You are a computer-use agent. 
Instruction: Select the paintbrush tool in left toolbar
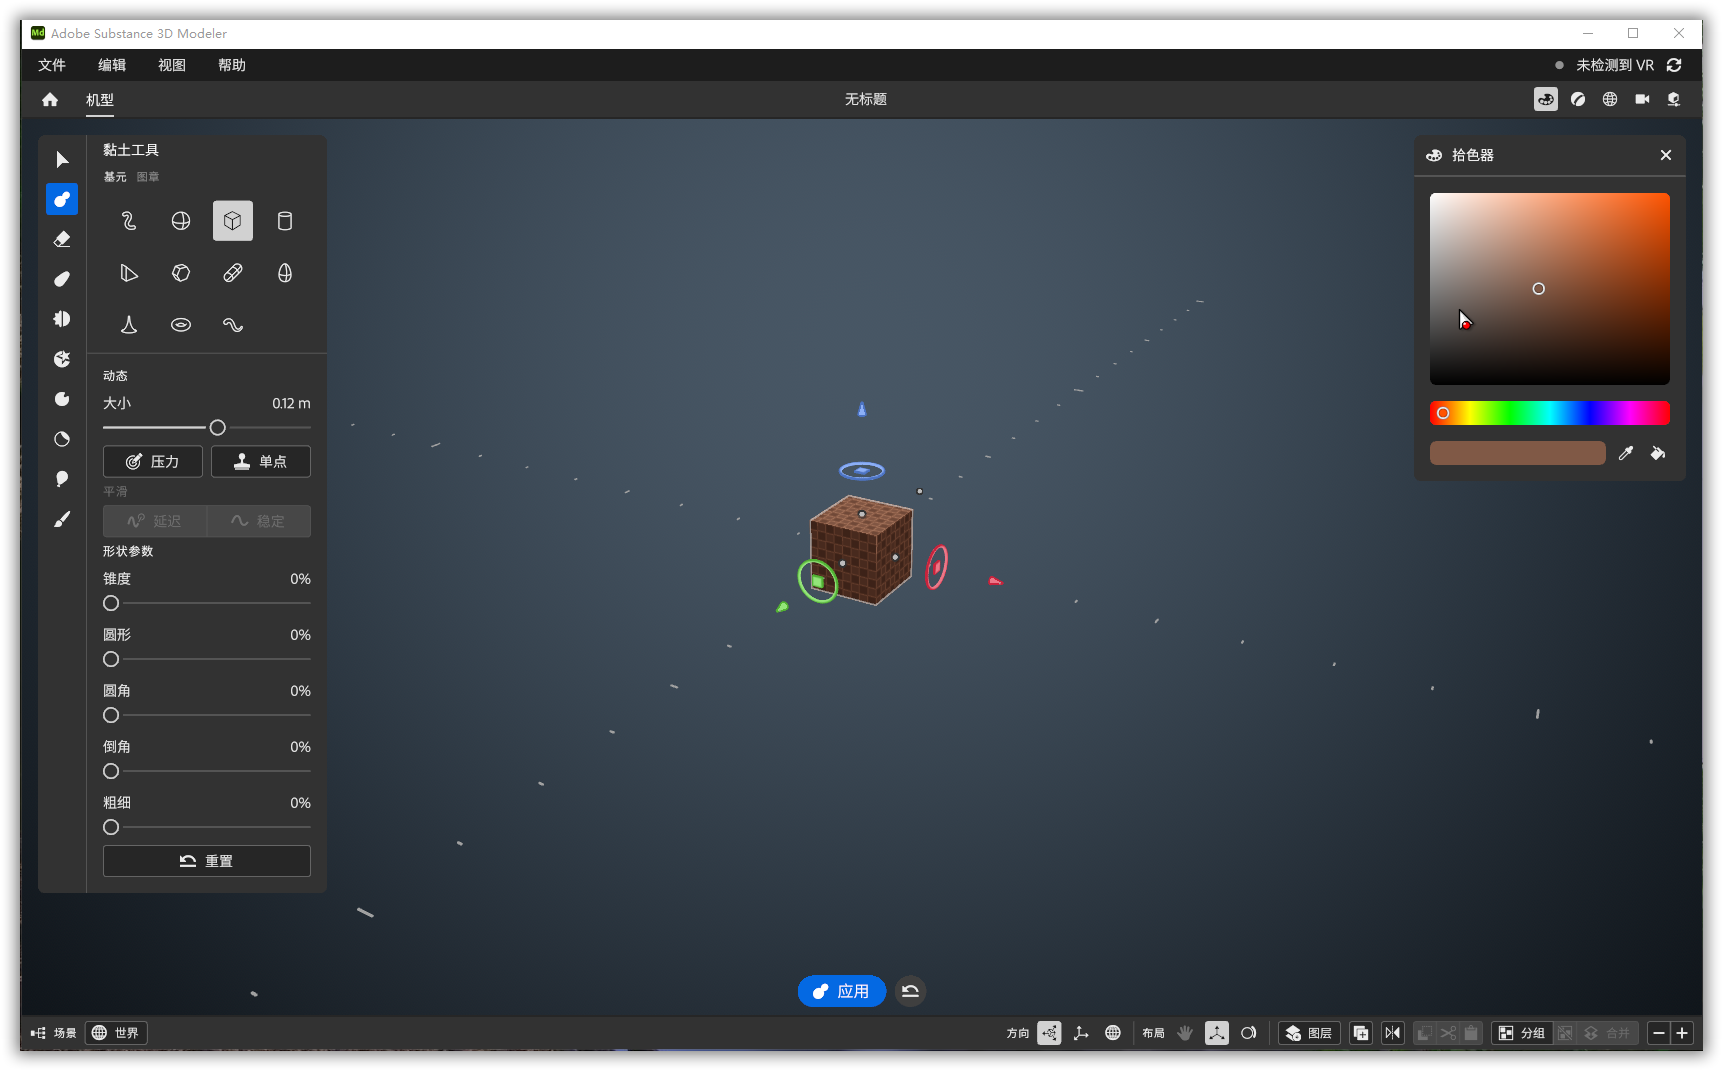tap(62, 519)
